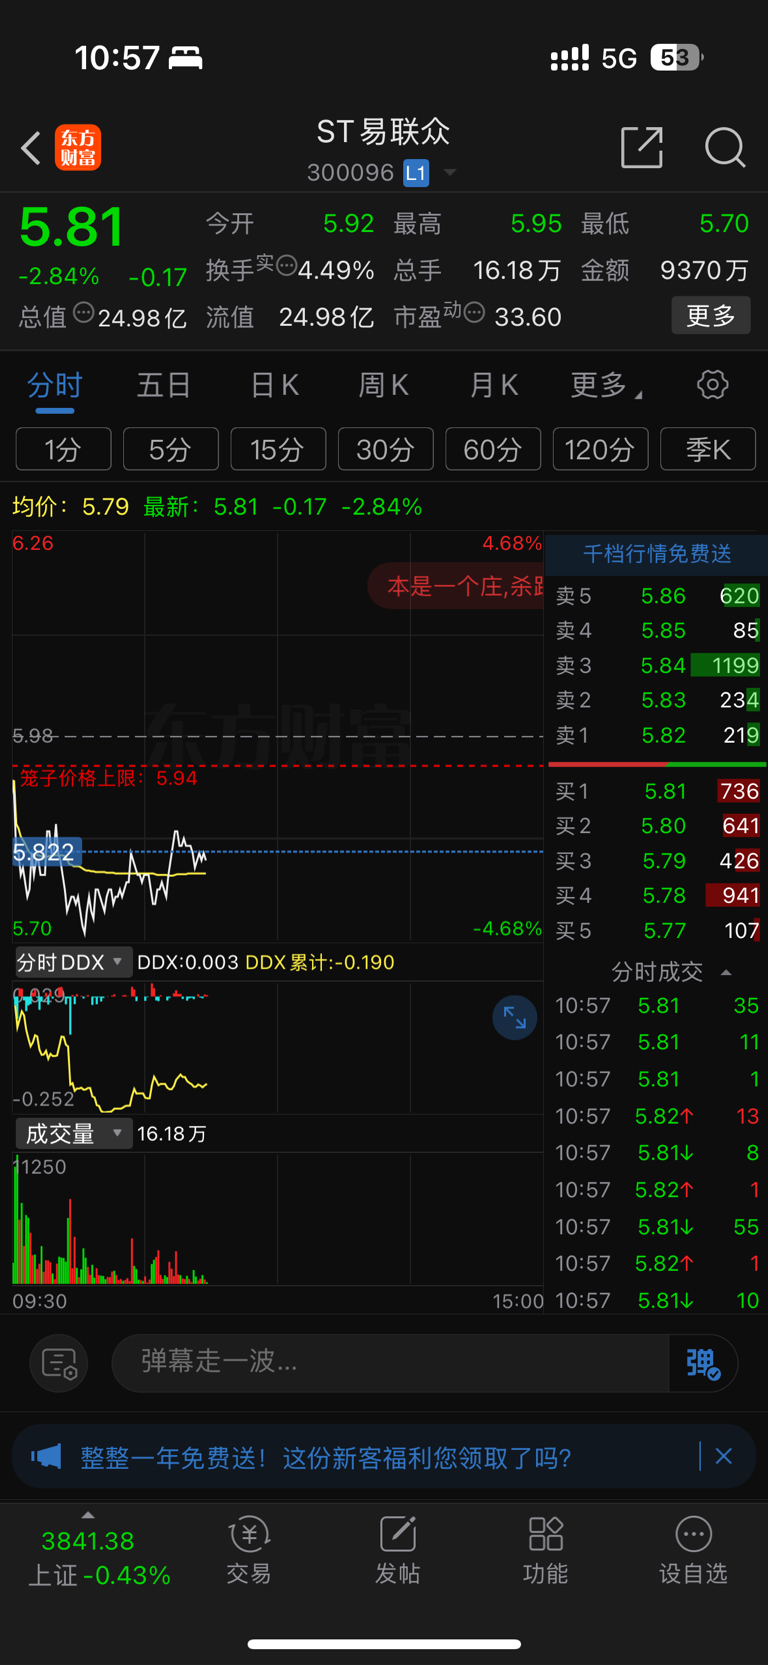Tap the 买4 order row at 5.78
This screenshot has height=1665, width=769.
(657, 896)
